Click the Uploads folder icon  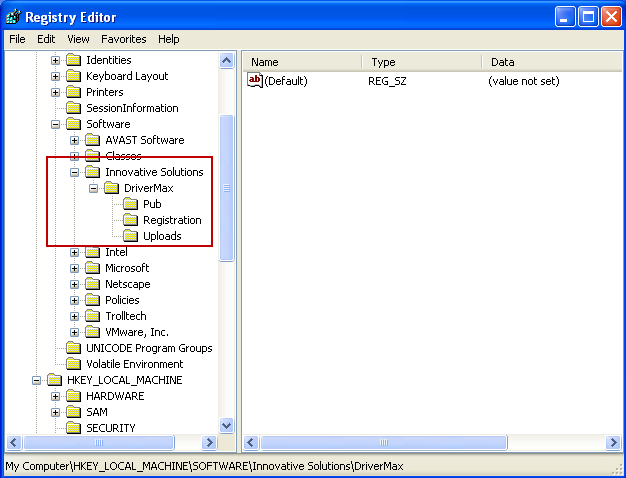[131, 236]
